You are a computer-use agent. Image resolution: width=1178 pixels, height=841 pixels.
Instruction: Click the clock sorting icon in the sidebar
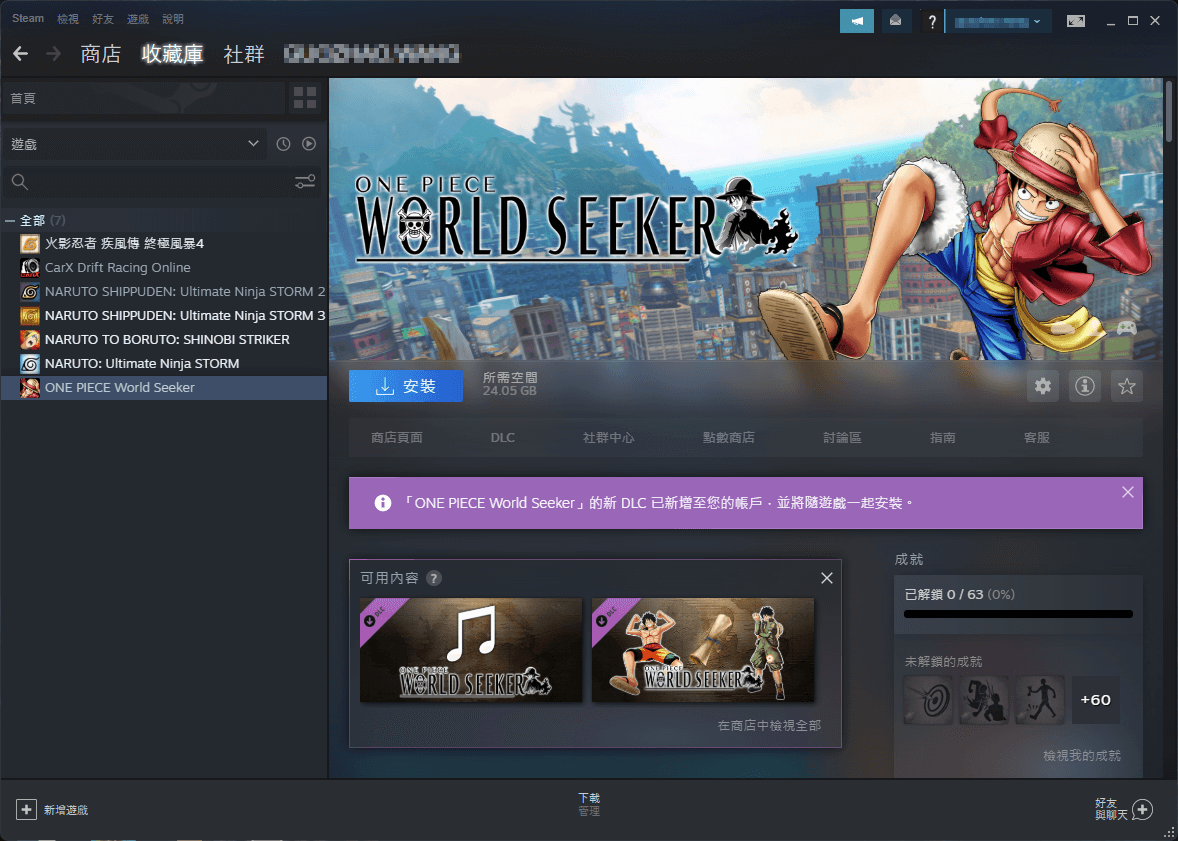(283, 143)
